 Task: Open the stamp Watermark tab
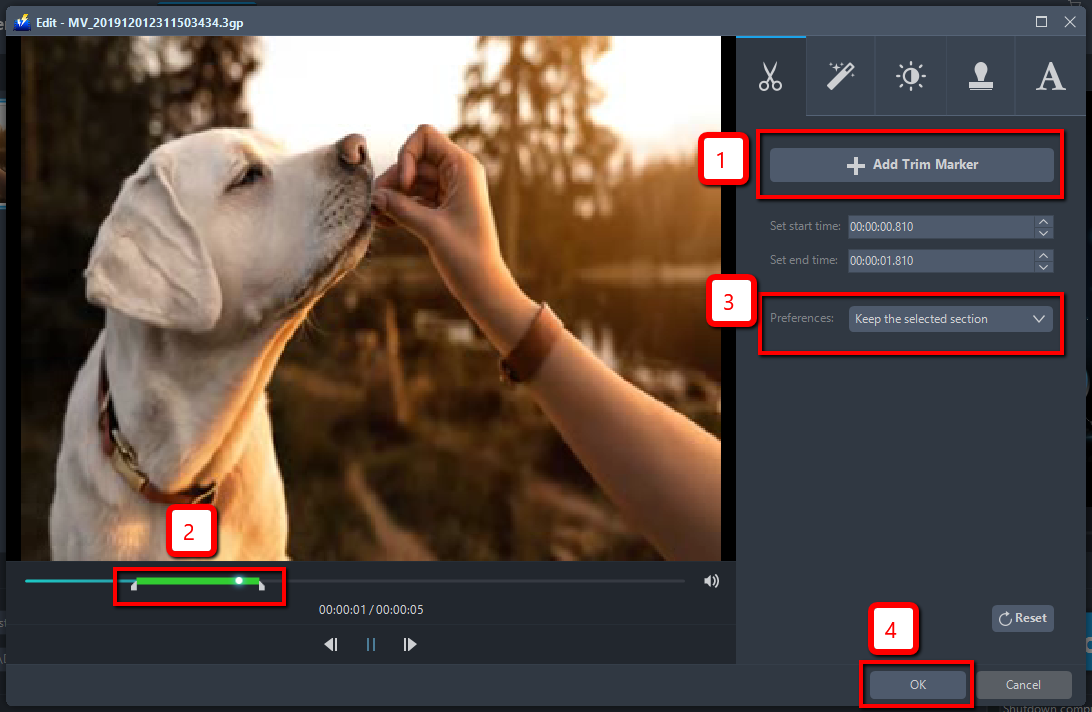click(980, 77)
